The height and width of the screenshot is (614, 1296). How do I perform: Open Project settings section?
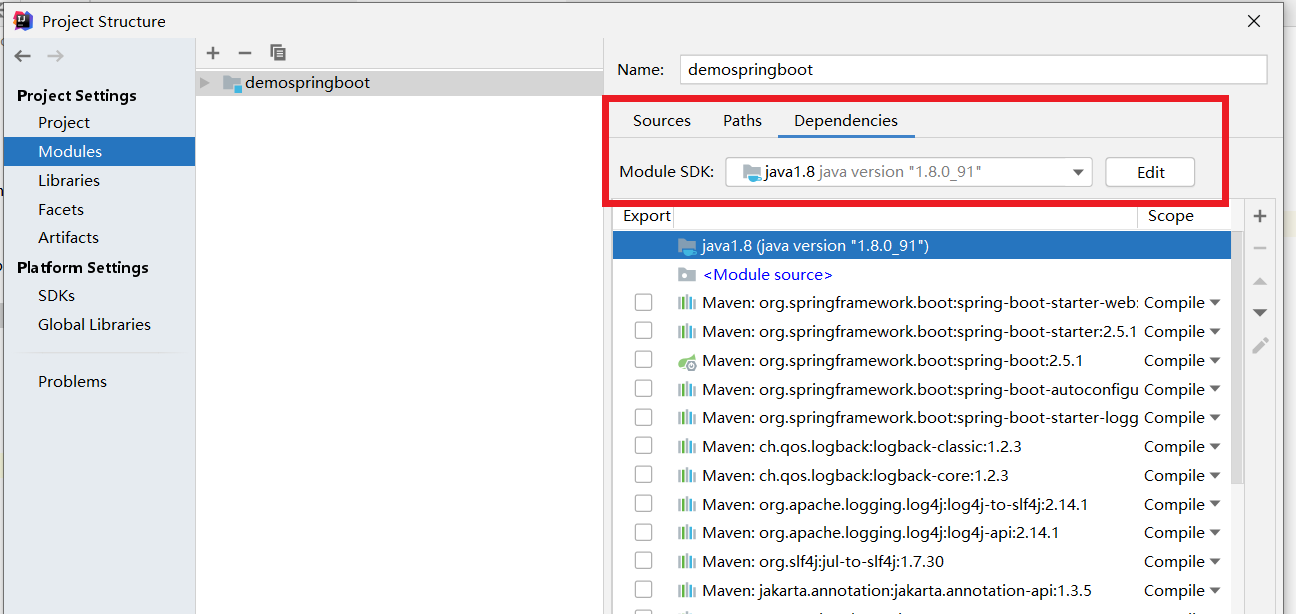click(x=64, y=122)
